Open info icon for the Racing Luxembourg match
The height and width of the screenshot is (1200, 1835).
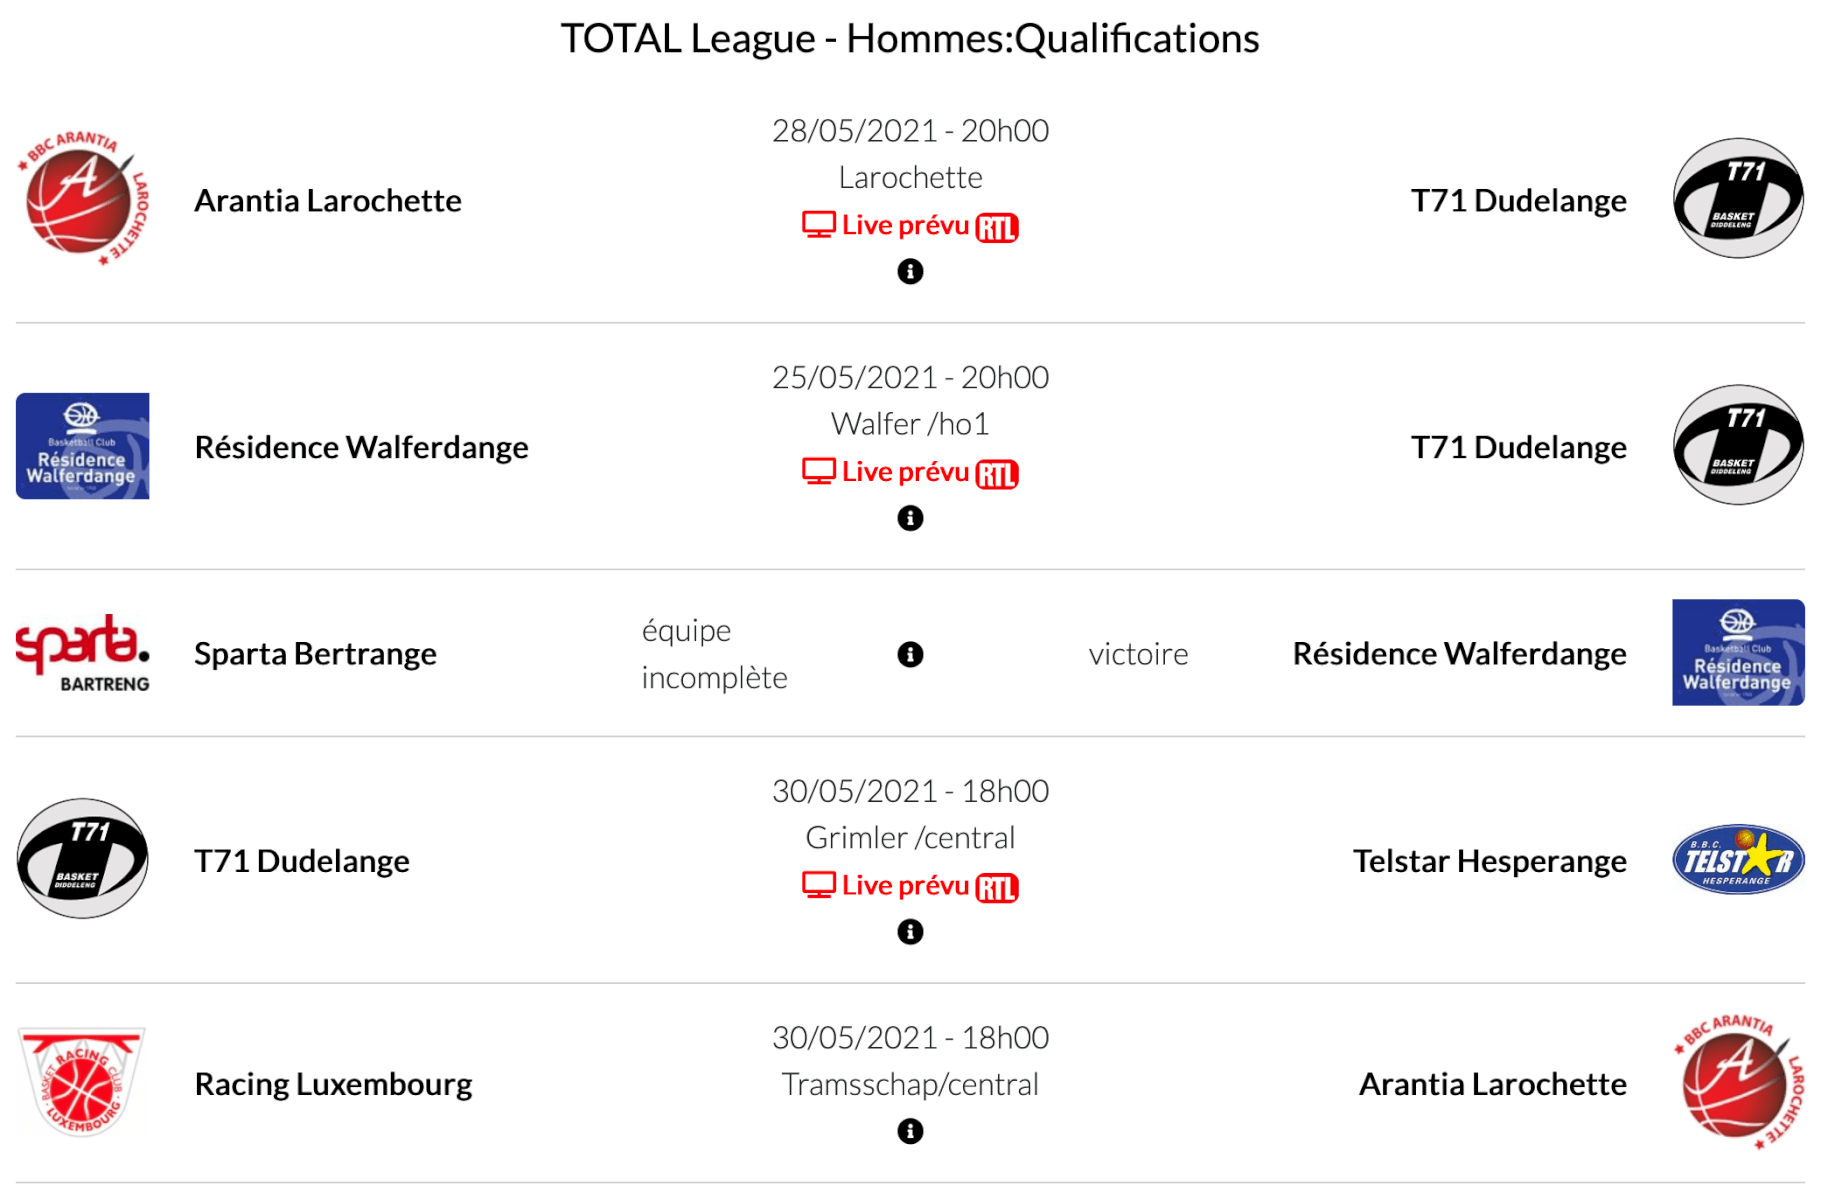pos(910,1131)
